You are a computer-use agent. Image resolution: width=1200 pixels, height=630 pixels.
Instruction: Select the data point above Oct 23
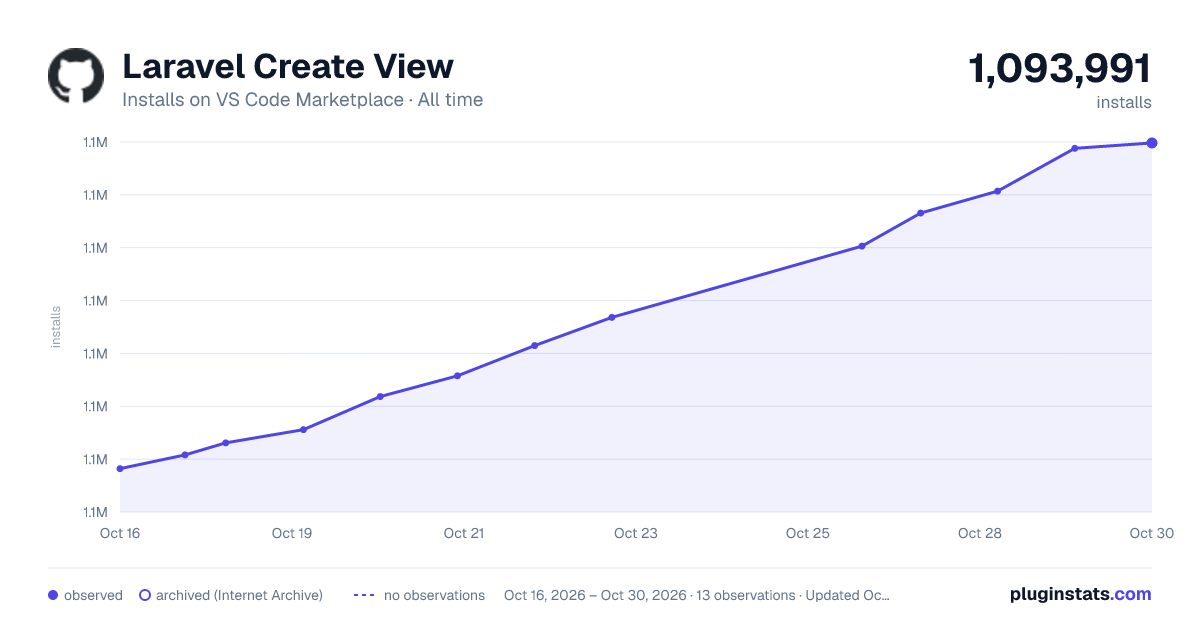coord(612,317)
